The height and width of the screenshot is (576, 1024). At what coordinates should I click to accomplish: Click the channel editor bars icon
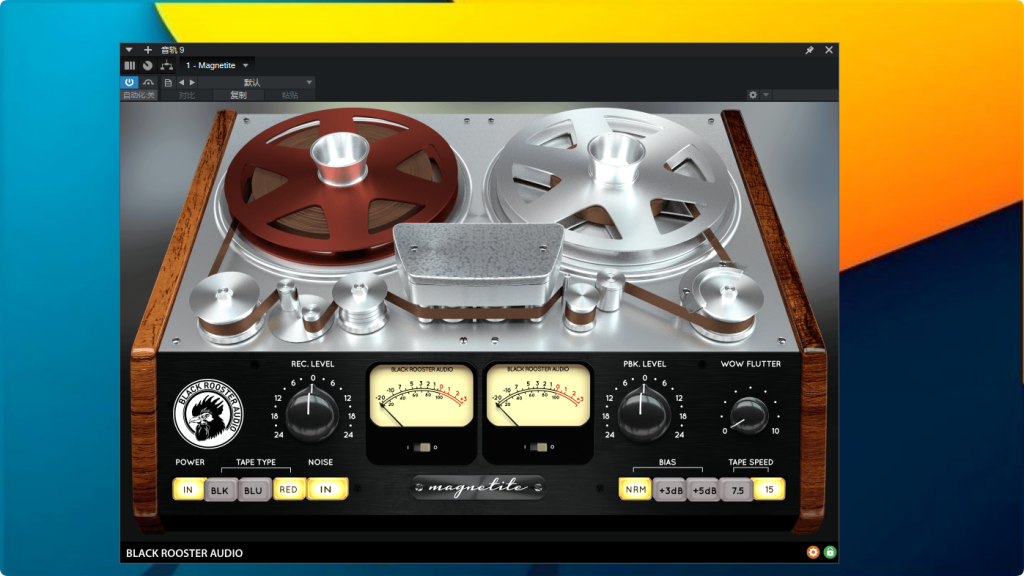click(x=129, y=65)
